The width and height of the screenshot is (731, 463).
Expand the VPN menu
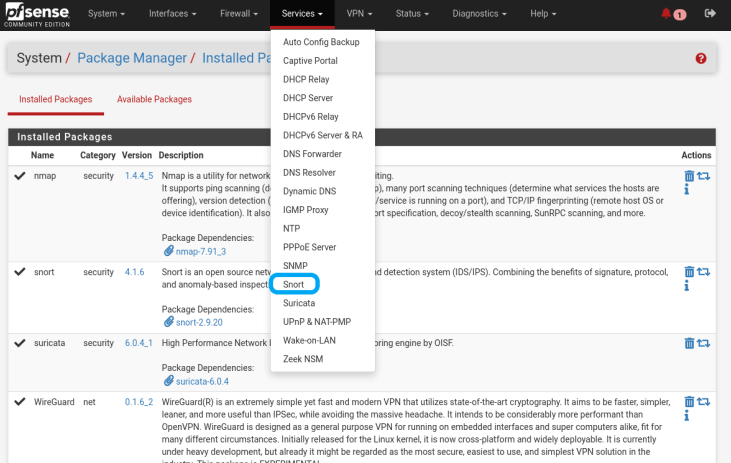coord(359,14)
